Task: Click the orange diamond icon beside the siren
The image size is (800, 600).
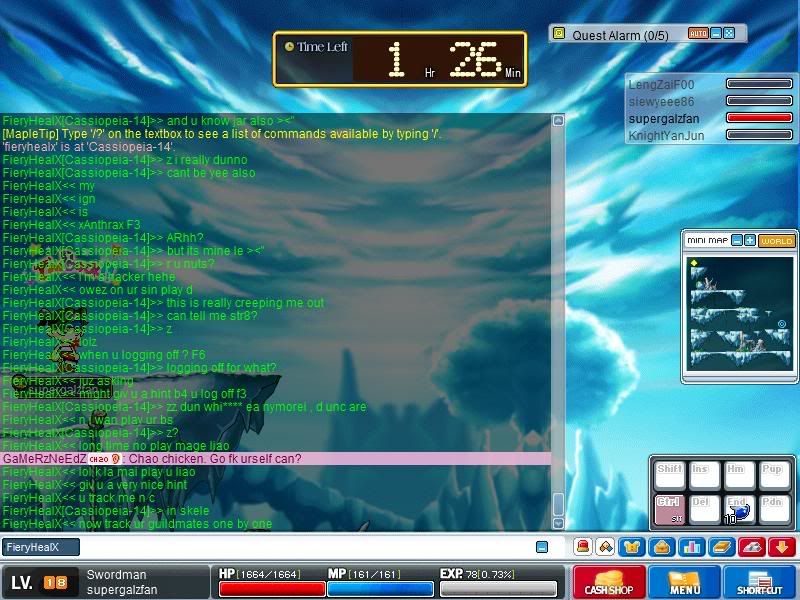Action: pos(606,547)
